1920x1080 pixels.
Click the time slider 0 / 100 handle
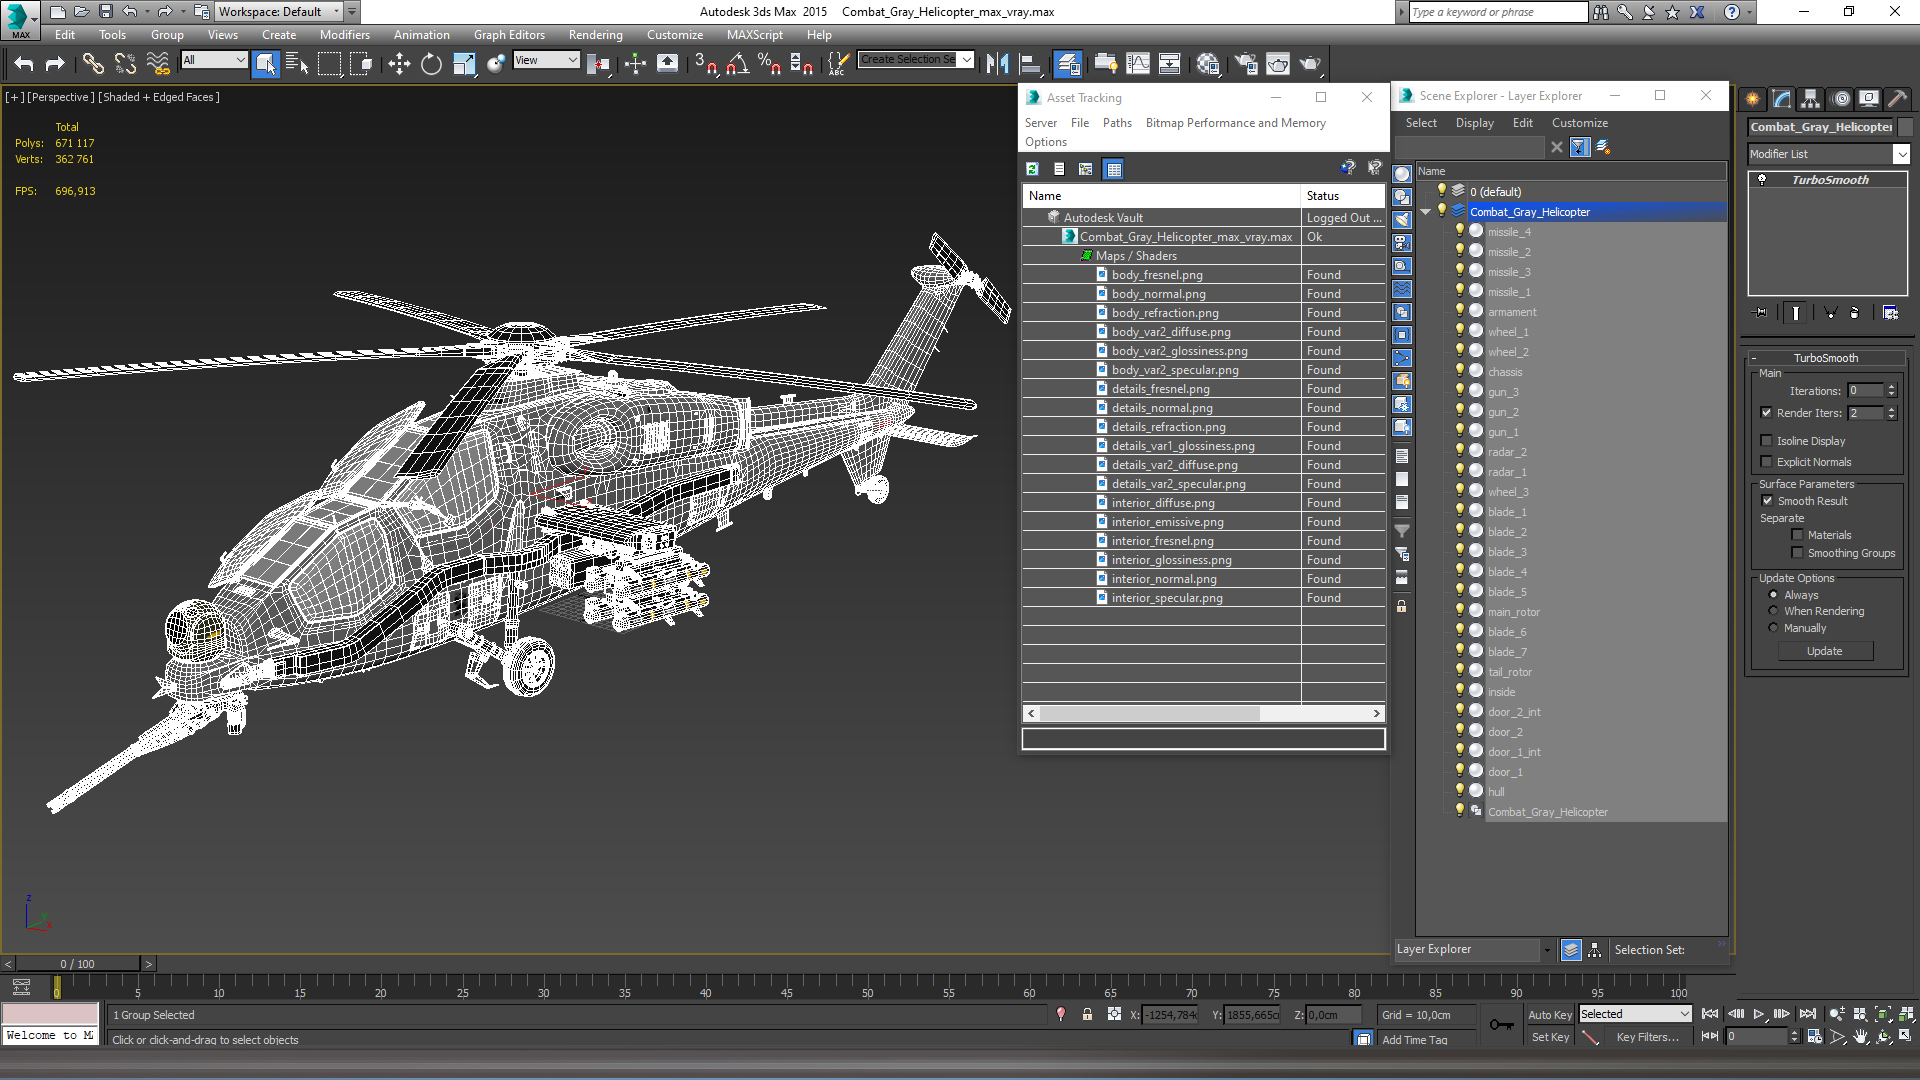tap(77, 964)
